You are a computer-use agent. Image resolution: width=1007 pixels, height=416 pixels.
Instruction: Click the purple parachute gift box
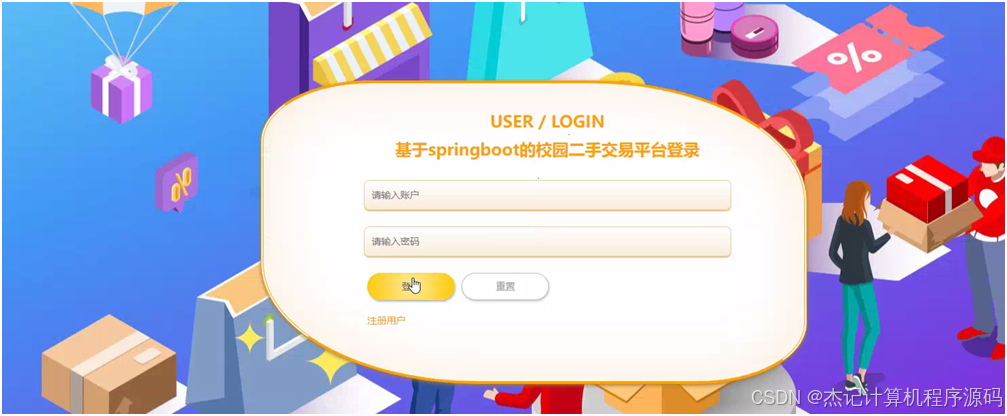coord(121,89)
